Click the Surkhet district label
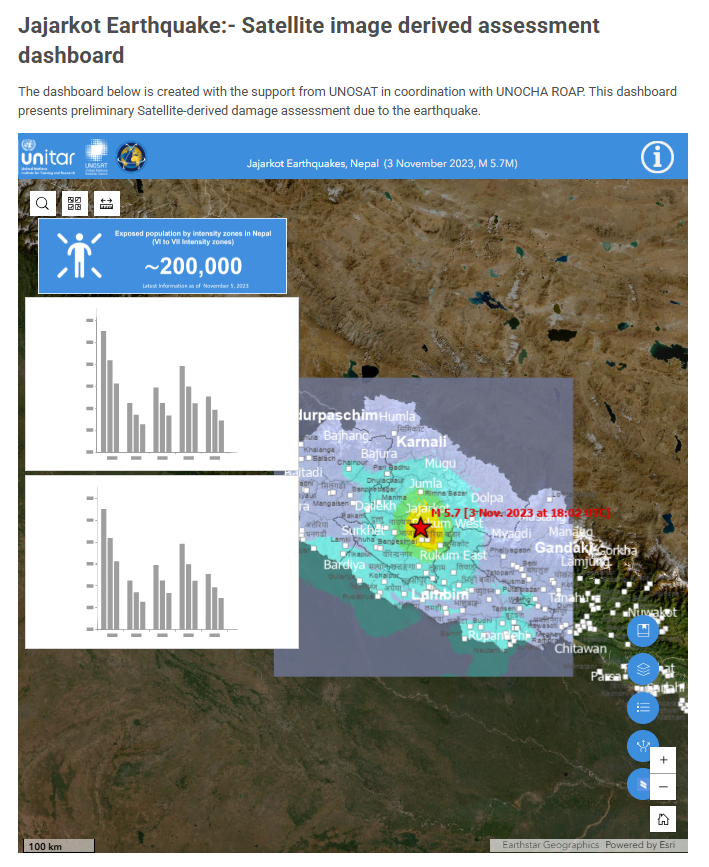709x867 pixels. point(363,530)
